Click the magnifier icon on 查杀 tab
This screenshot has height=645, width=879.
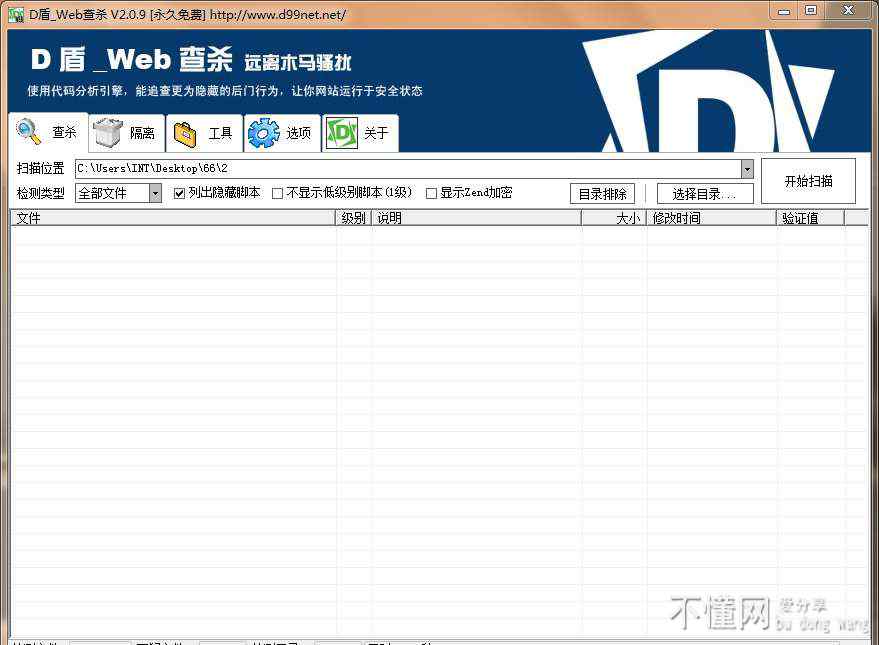pos(29,132)
